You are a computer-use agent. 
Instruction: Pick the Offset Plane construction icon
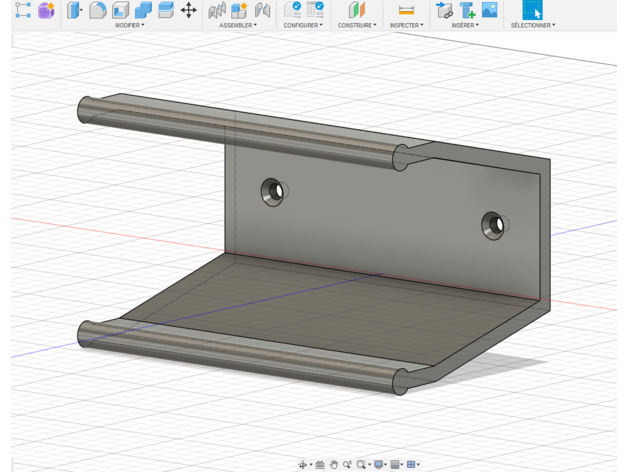click(357, 10)
